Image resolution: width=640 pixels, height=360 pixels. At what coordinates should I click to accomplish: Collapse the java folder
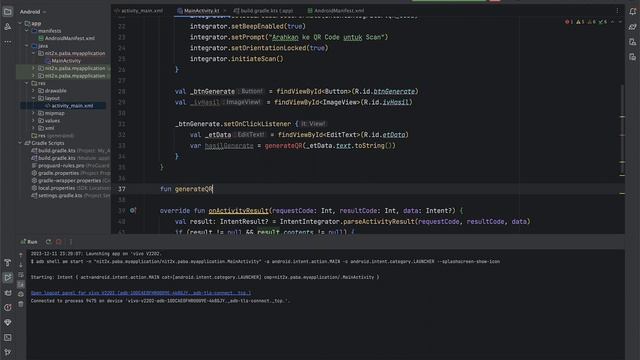click(x=27, y=46)
